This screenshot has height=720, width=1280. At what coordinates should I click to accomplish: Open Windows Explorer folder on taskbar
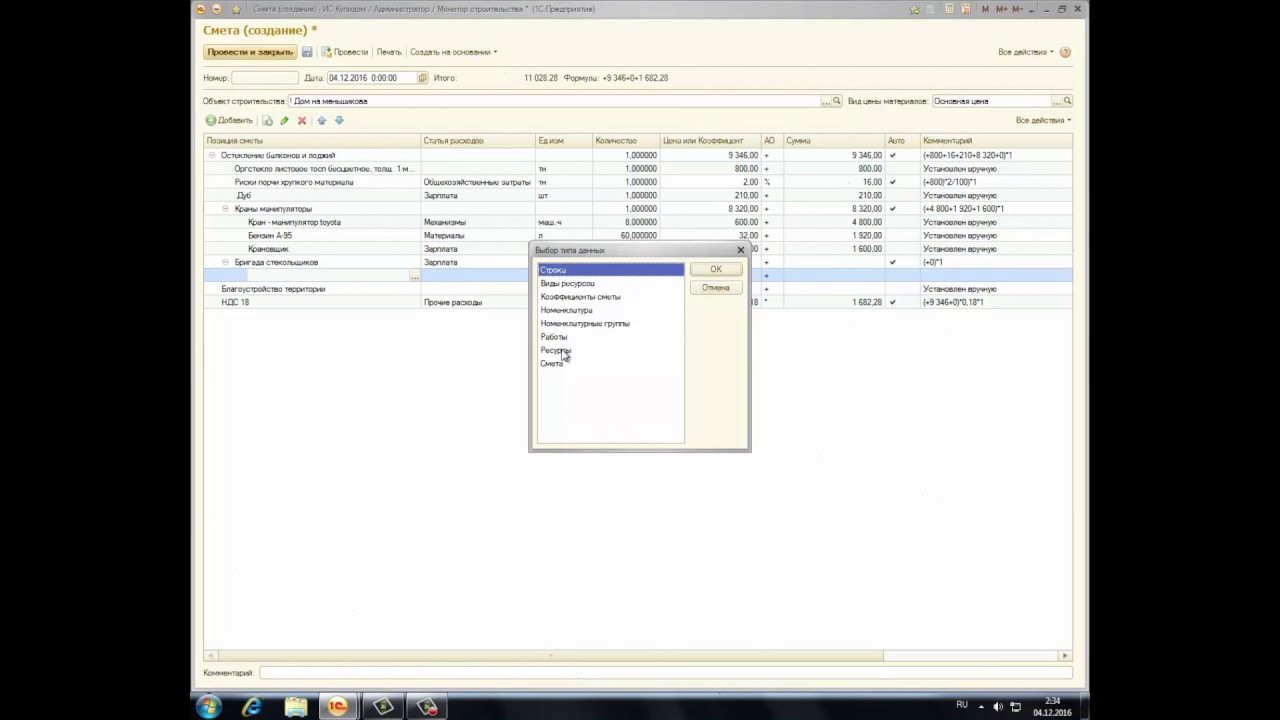point(296,707)
